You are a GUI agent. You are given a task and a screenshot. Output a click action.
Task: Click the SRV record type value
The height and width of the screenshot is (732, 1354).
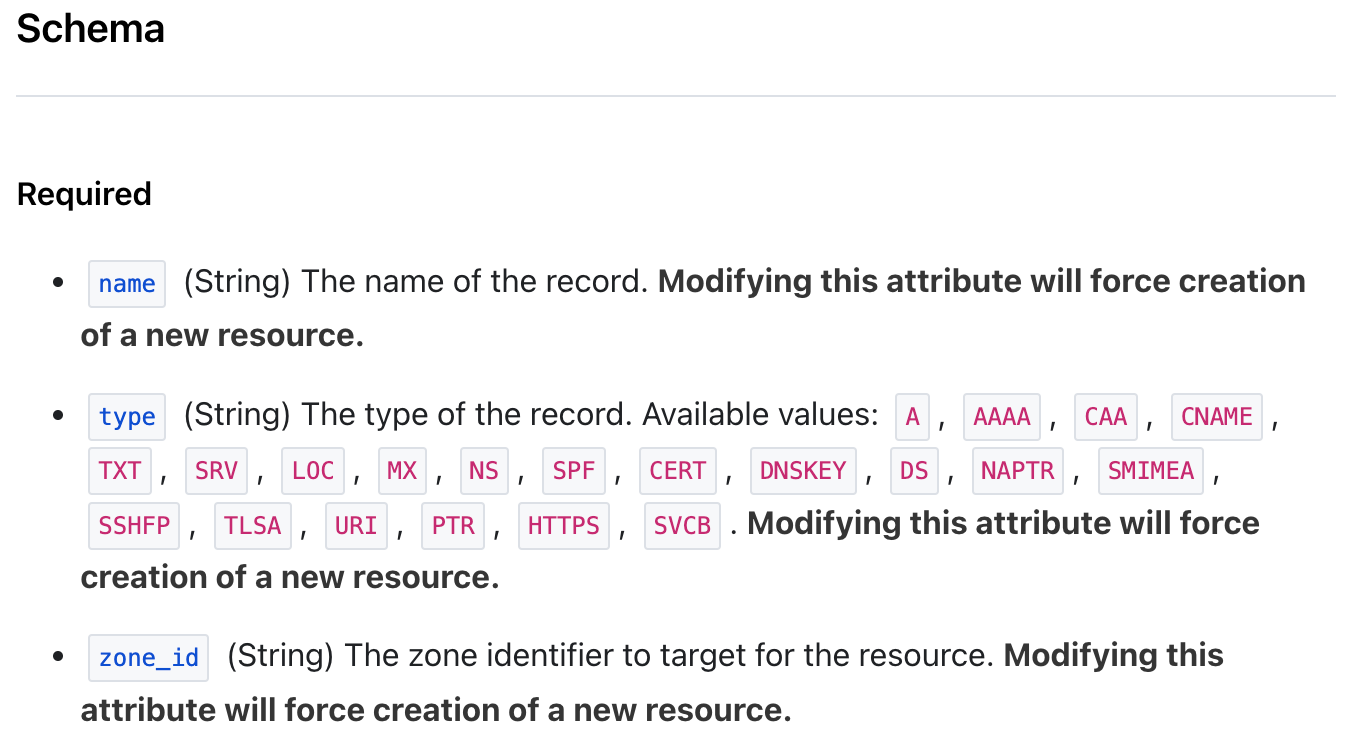(216, 471)
